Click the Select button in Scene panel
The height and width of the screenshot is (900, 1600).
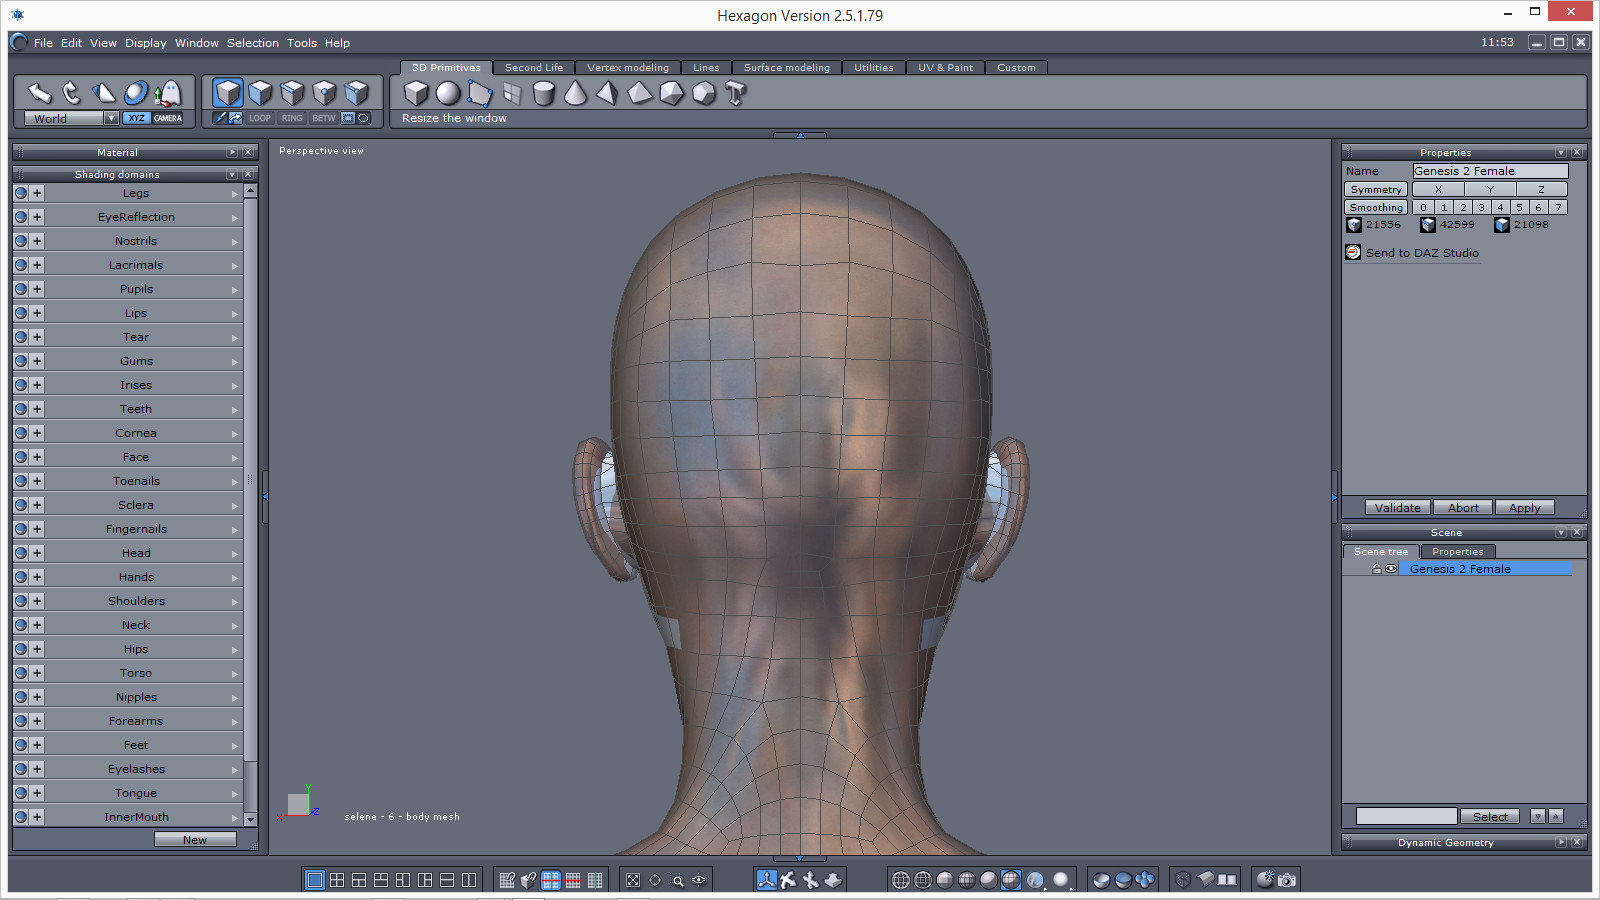click(1490, 816)
